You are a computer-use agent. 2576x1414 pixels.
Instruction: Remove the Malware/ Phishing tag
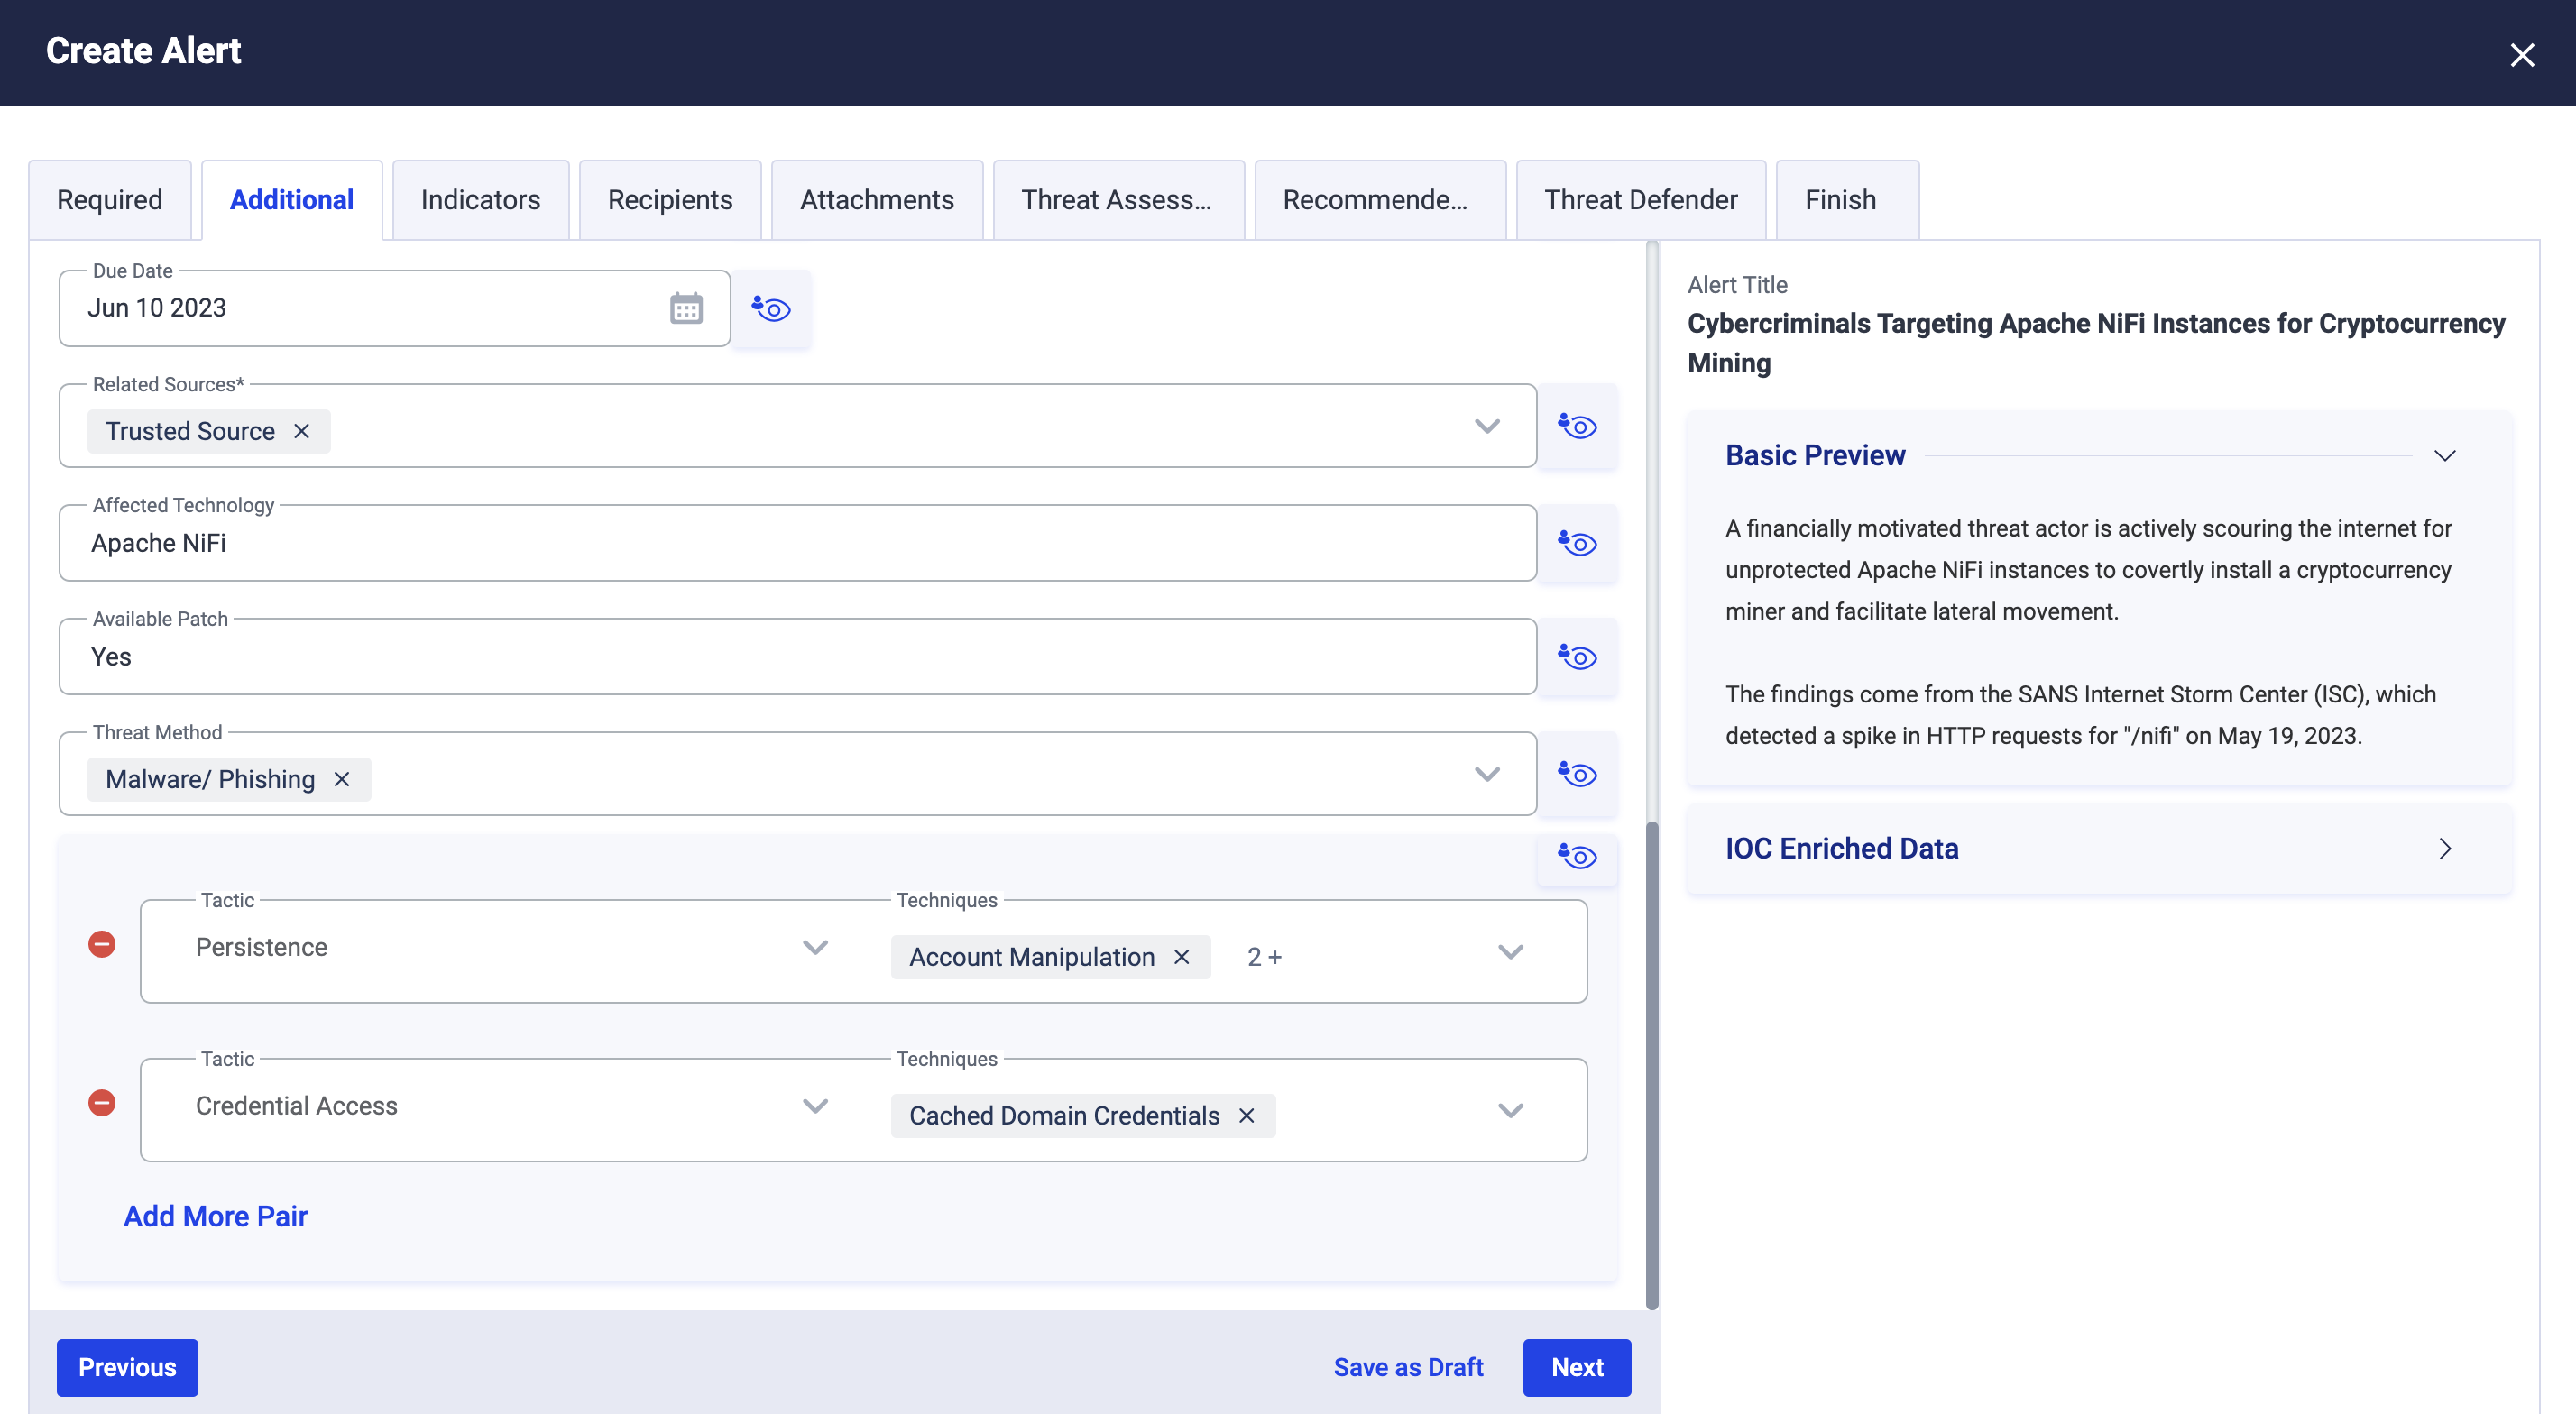coord(342,779)
